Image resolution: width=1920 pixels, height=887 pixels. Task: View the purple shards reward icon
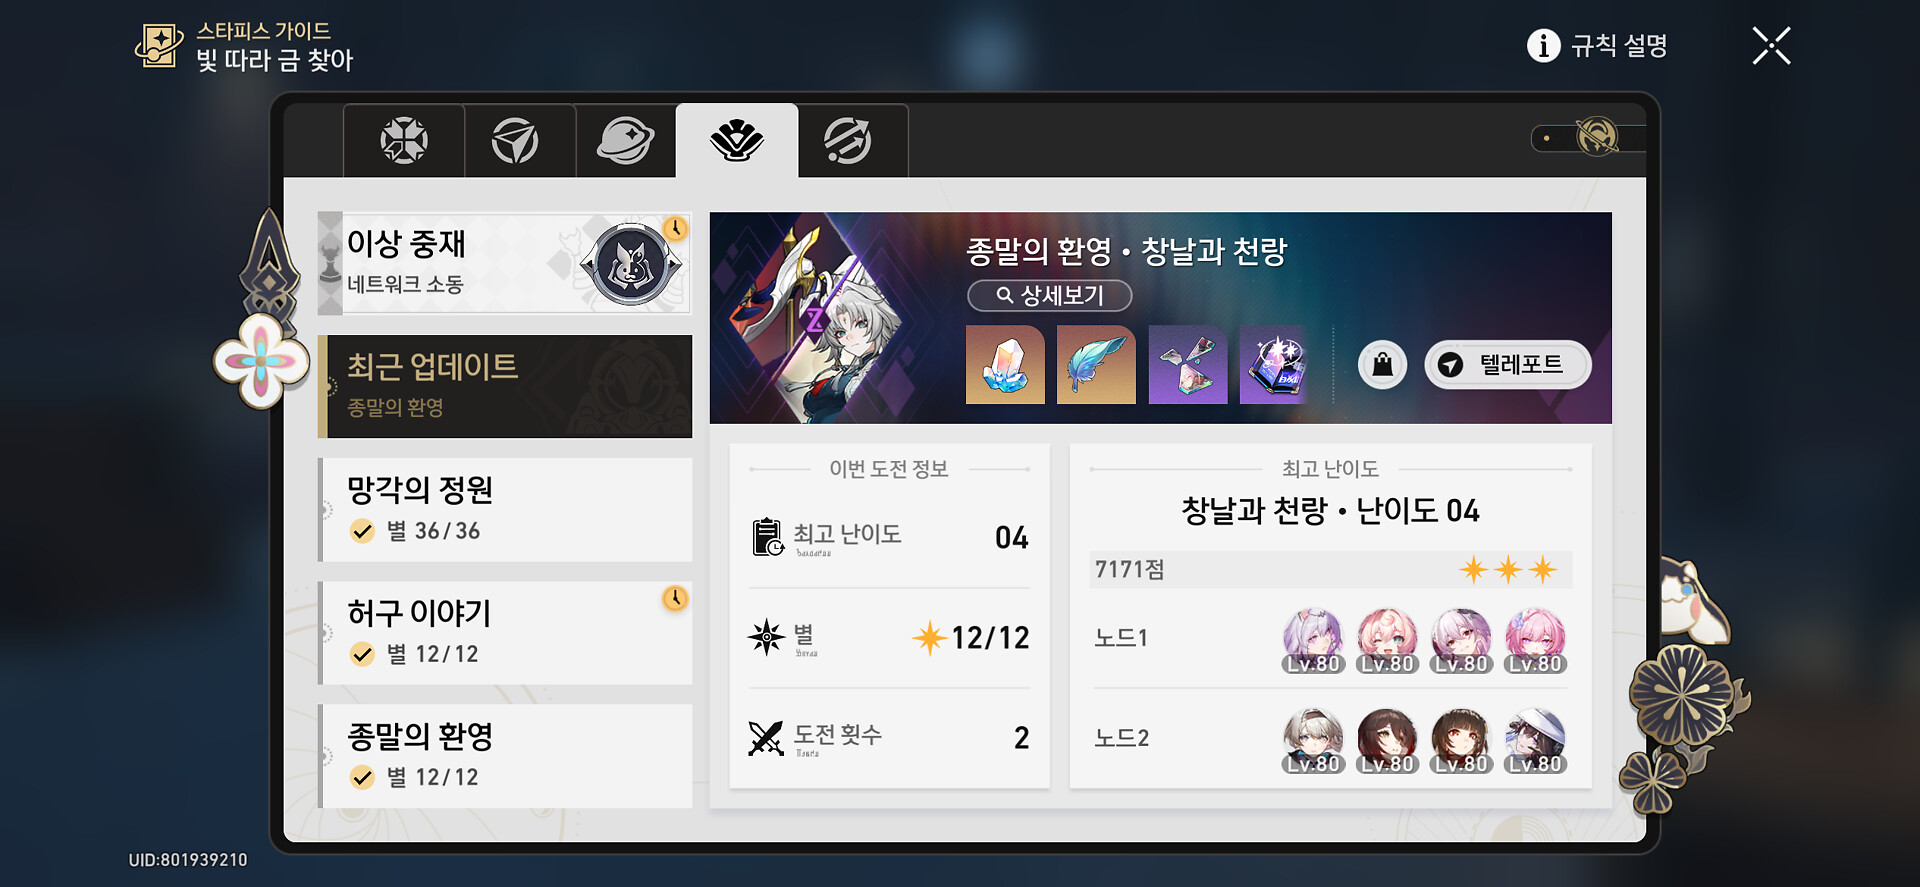click(1188, 365)
